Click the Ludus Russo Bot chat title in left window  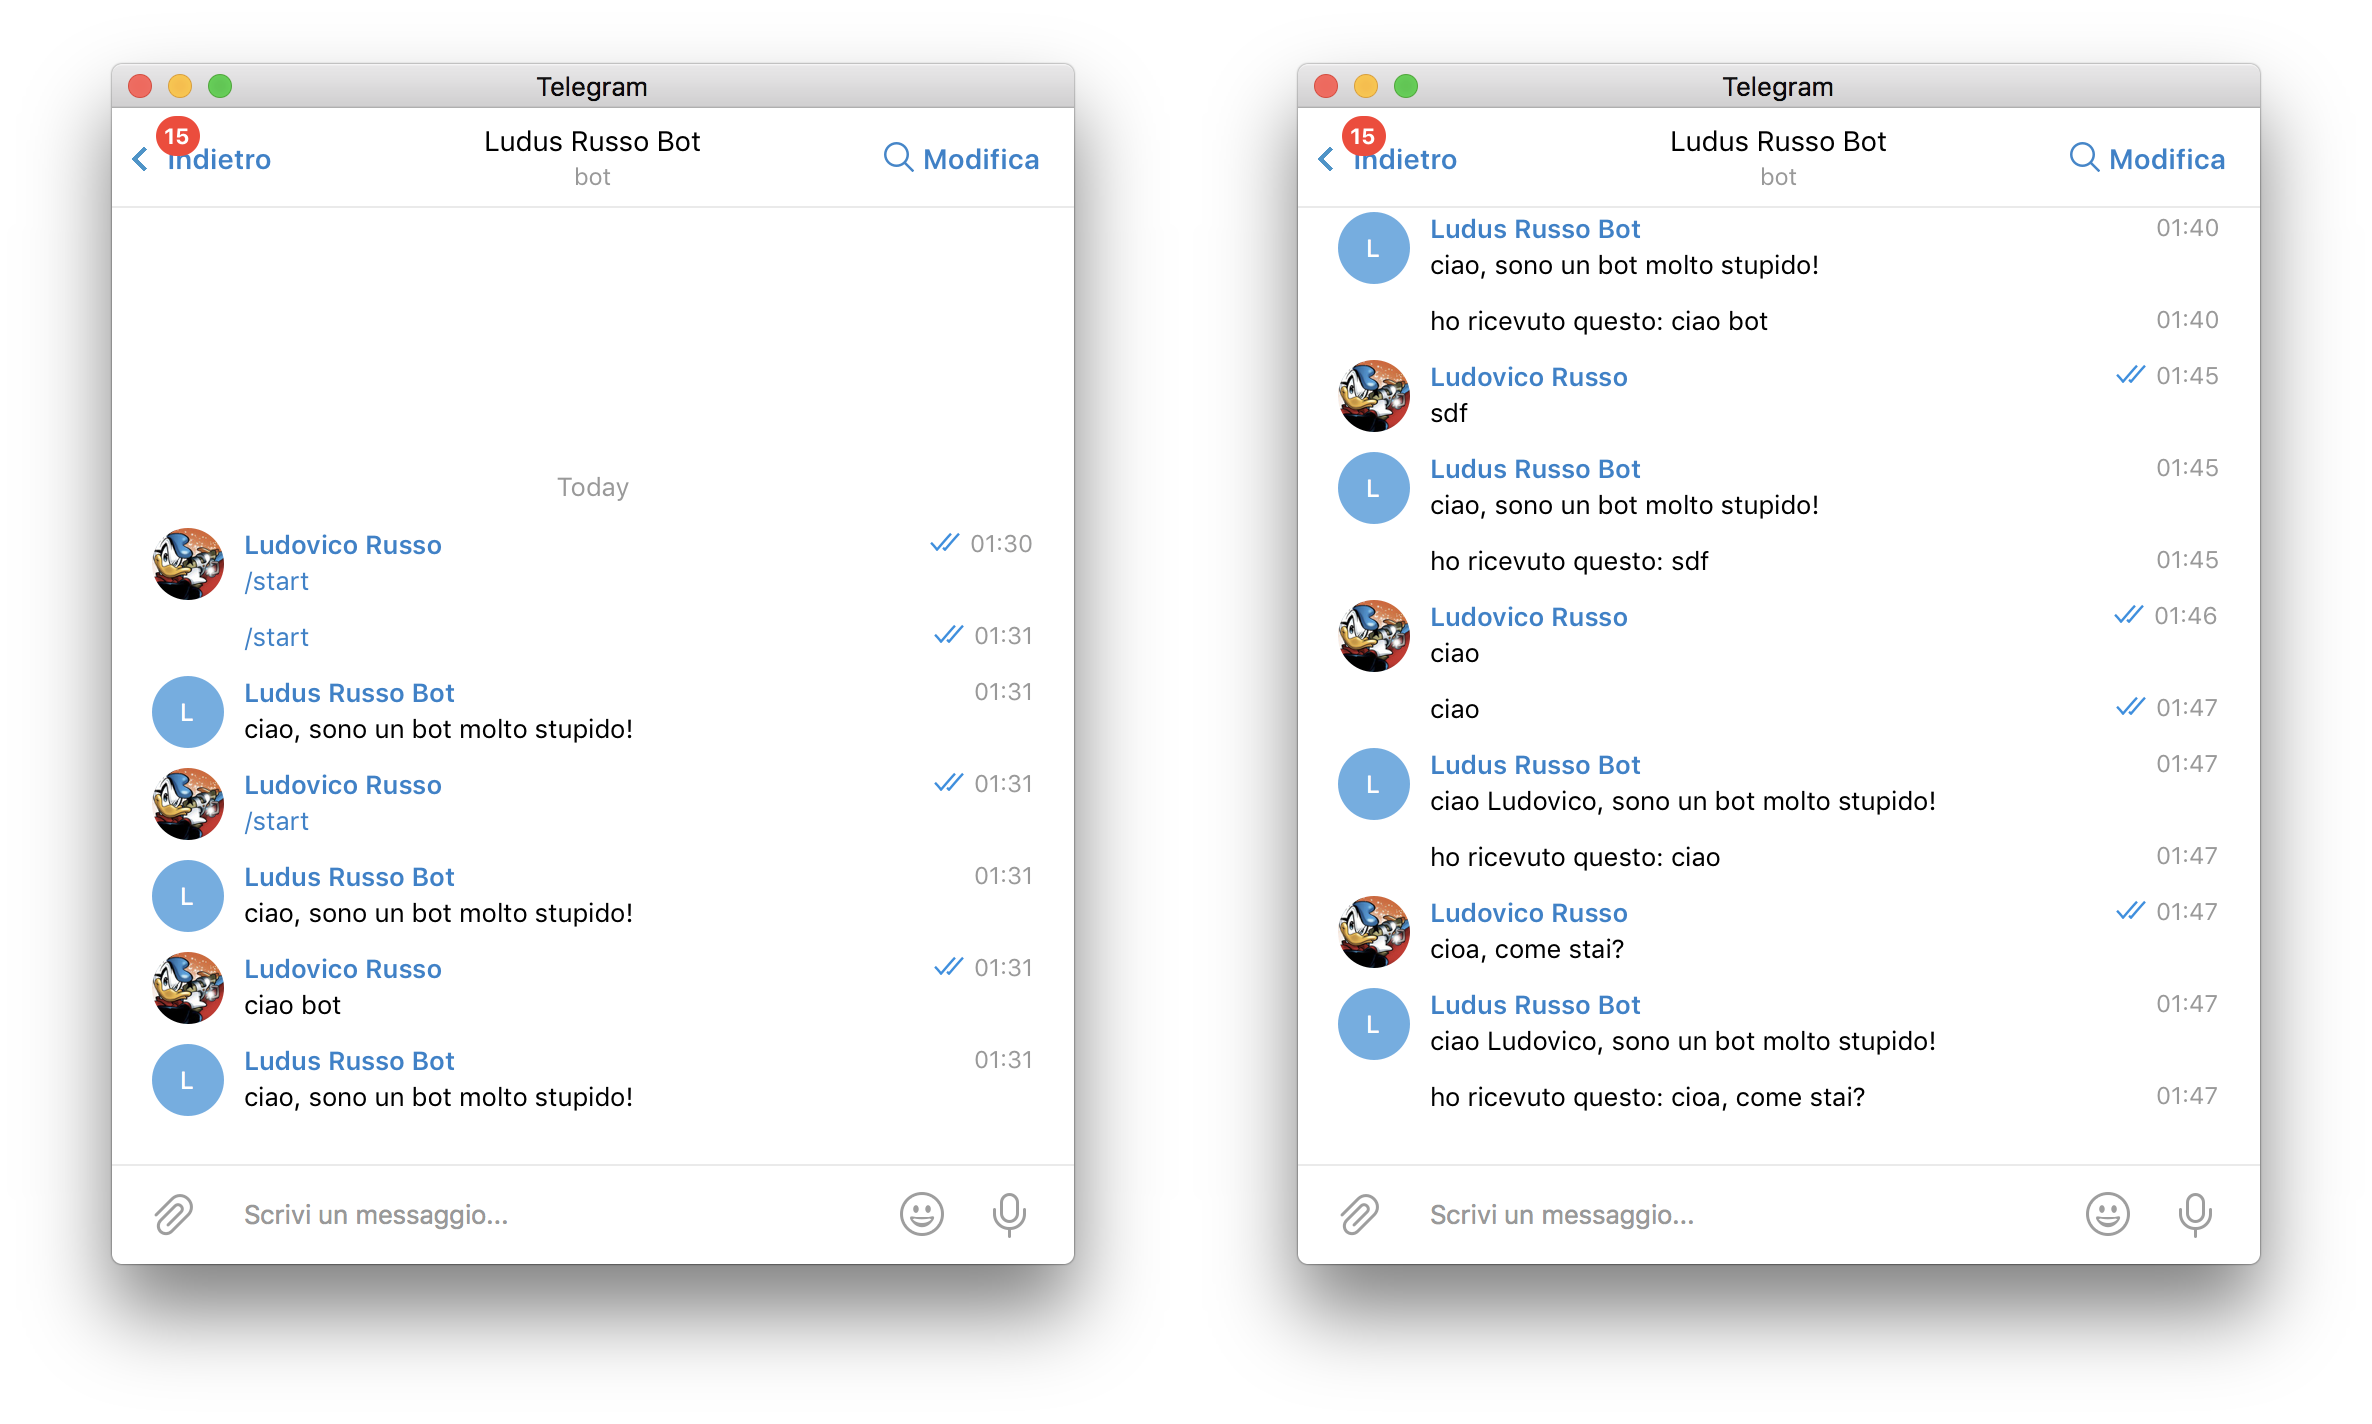point(592,142)
